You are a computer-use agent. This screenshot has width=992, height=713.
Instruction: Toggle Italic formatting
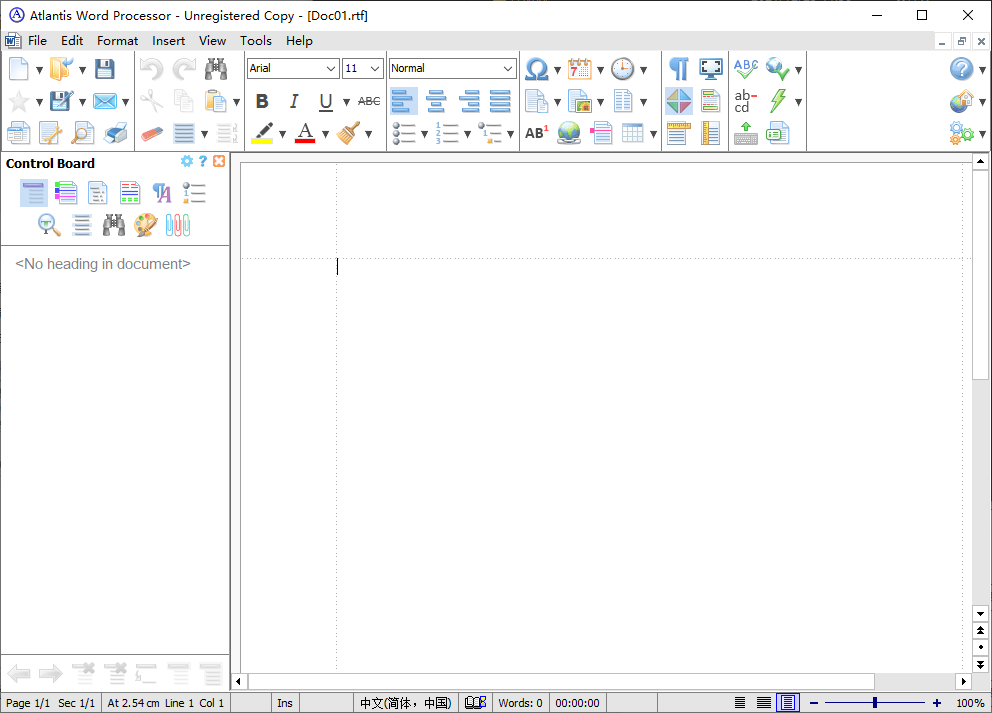(x=294, y=101)
